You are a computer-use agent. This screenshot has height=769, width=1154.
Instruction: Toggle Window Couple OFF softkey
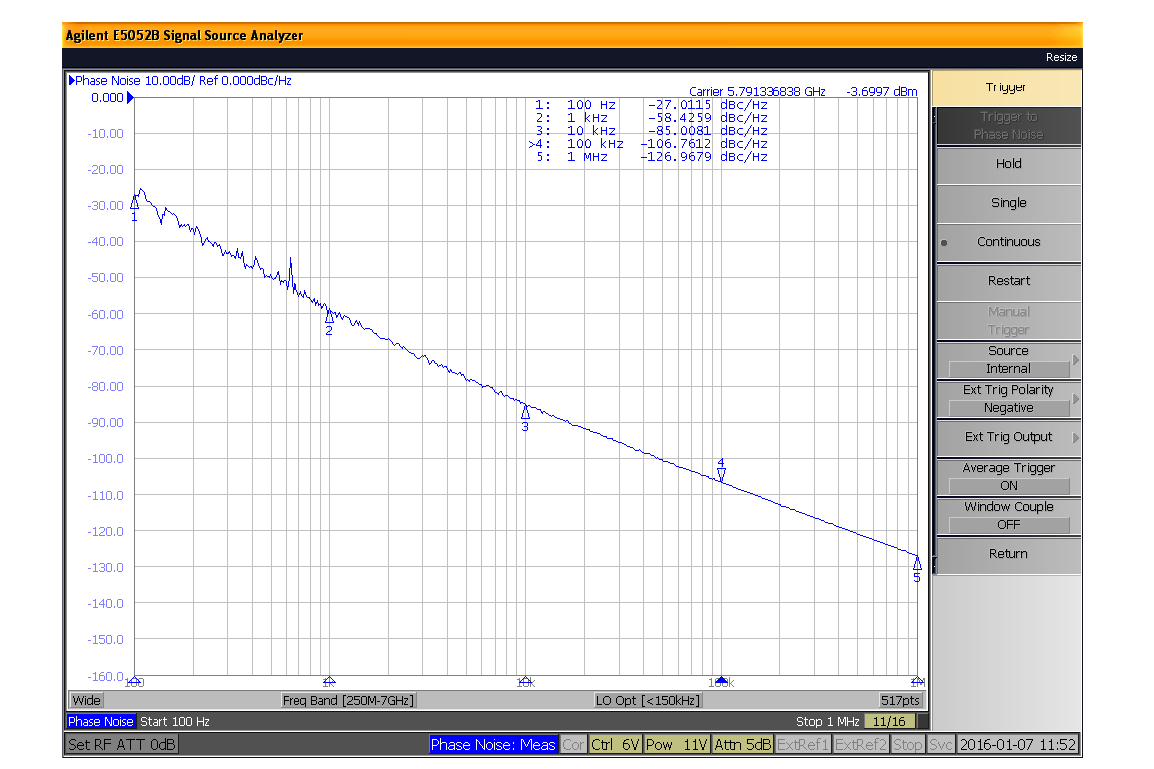coord(1008,516)
